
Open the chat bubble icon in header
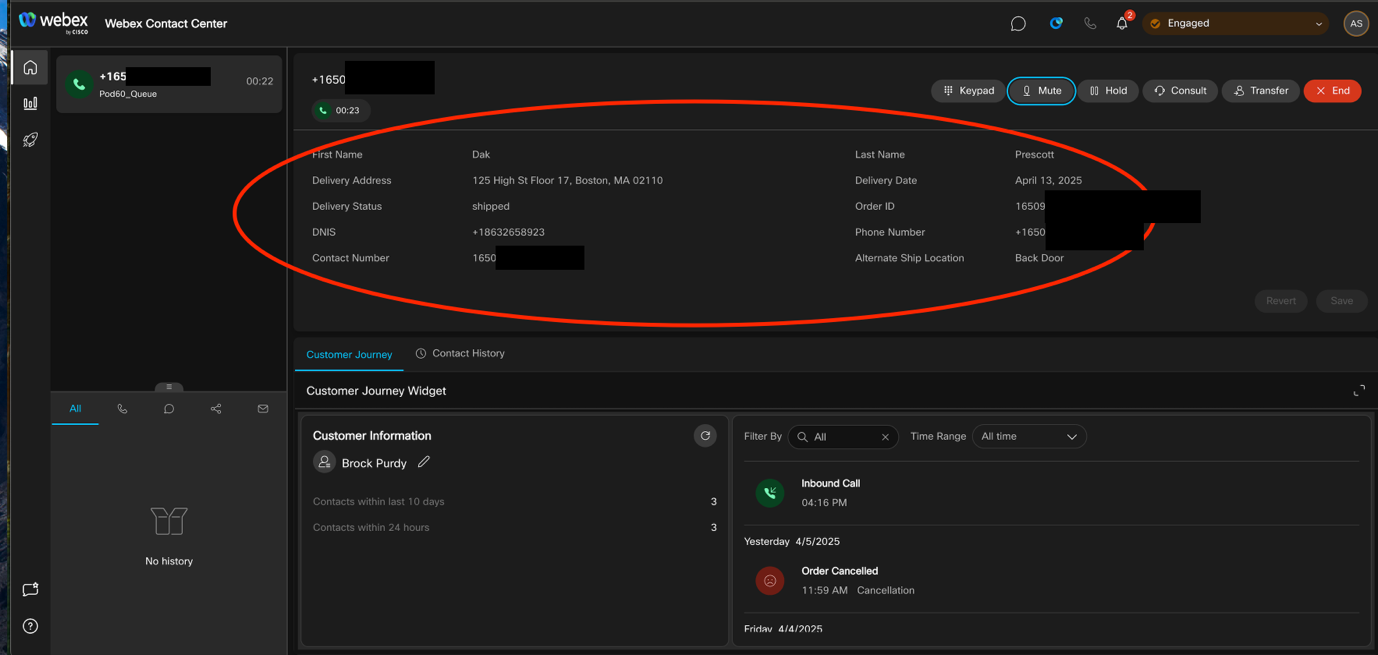coord(1018,24)
